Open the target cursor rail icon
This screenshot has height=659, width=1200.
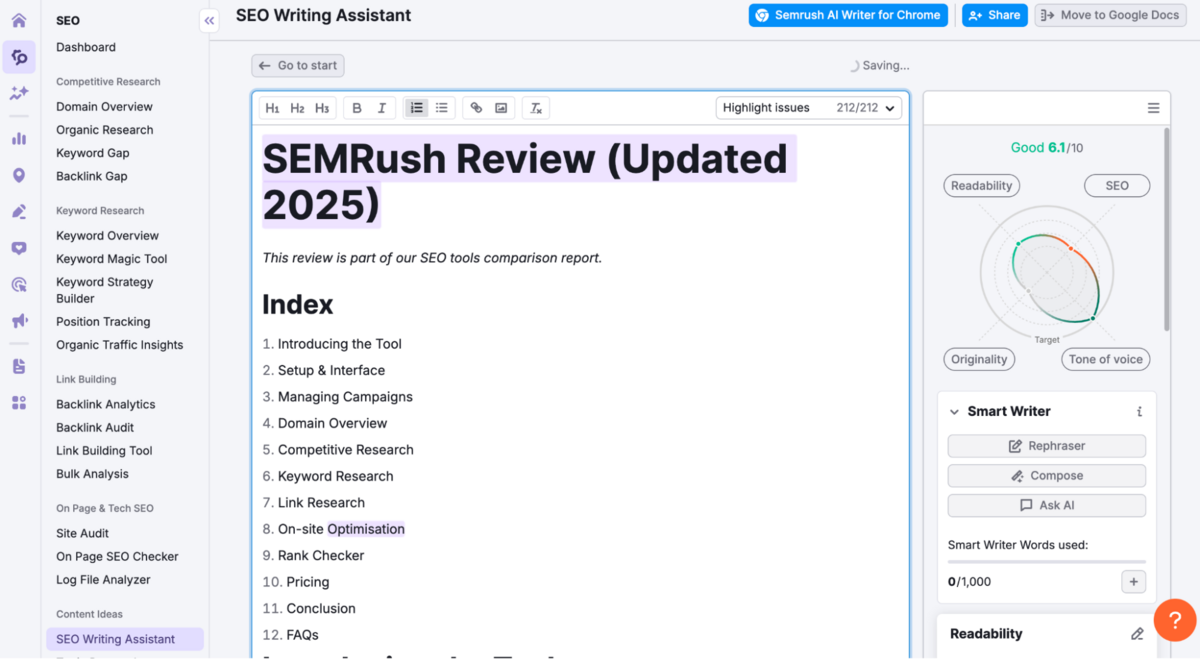[18, 285]
